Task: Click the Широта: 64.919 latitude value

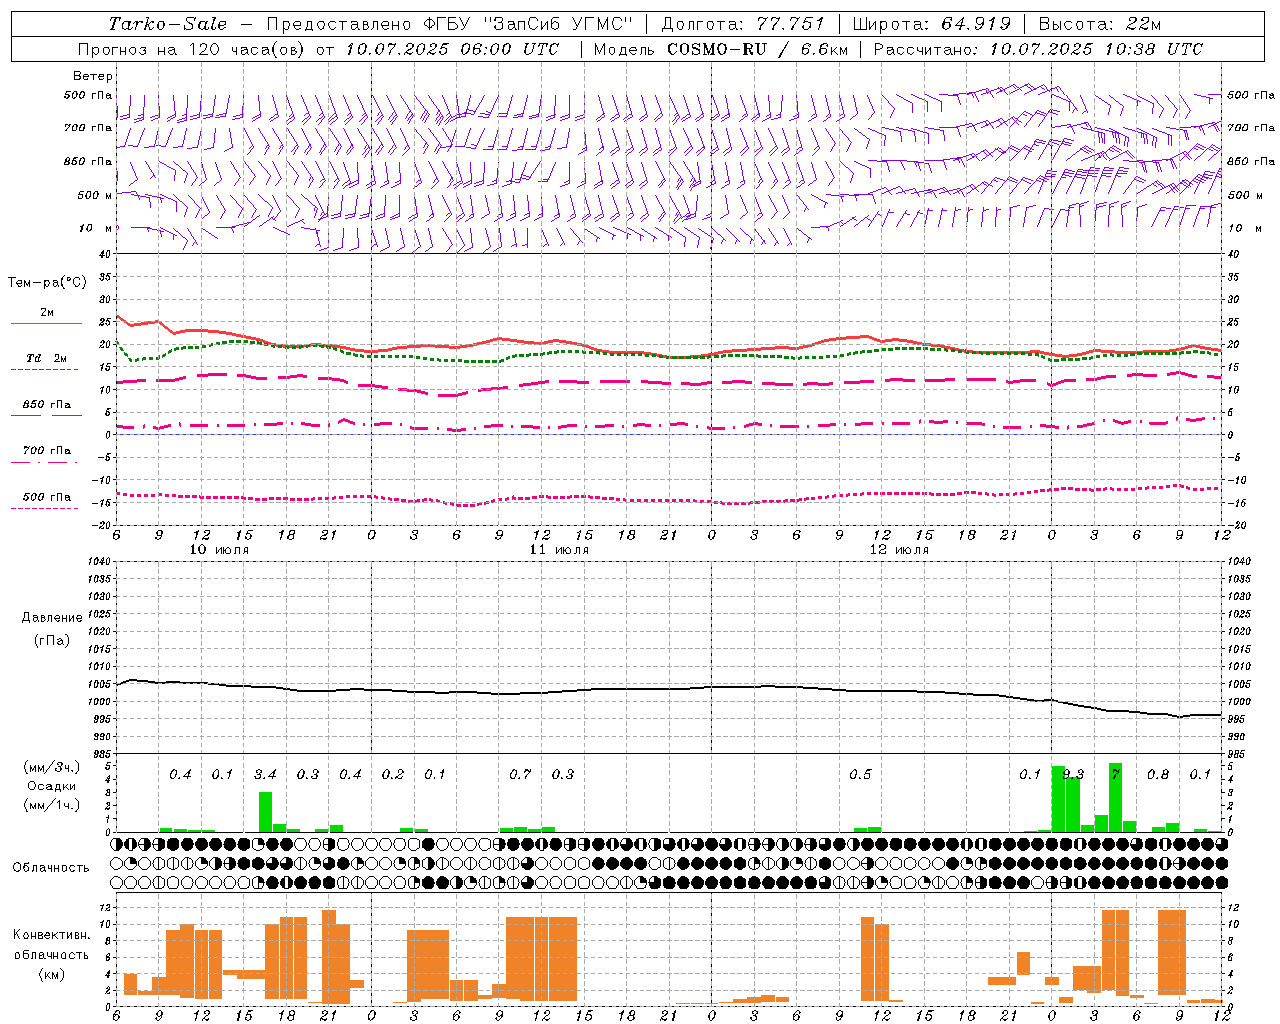Action: (x=932, y=24)
